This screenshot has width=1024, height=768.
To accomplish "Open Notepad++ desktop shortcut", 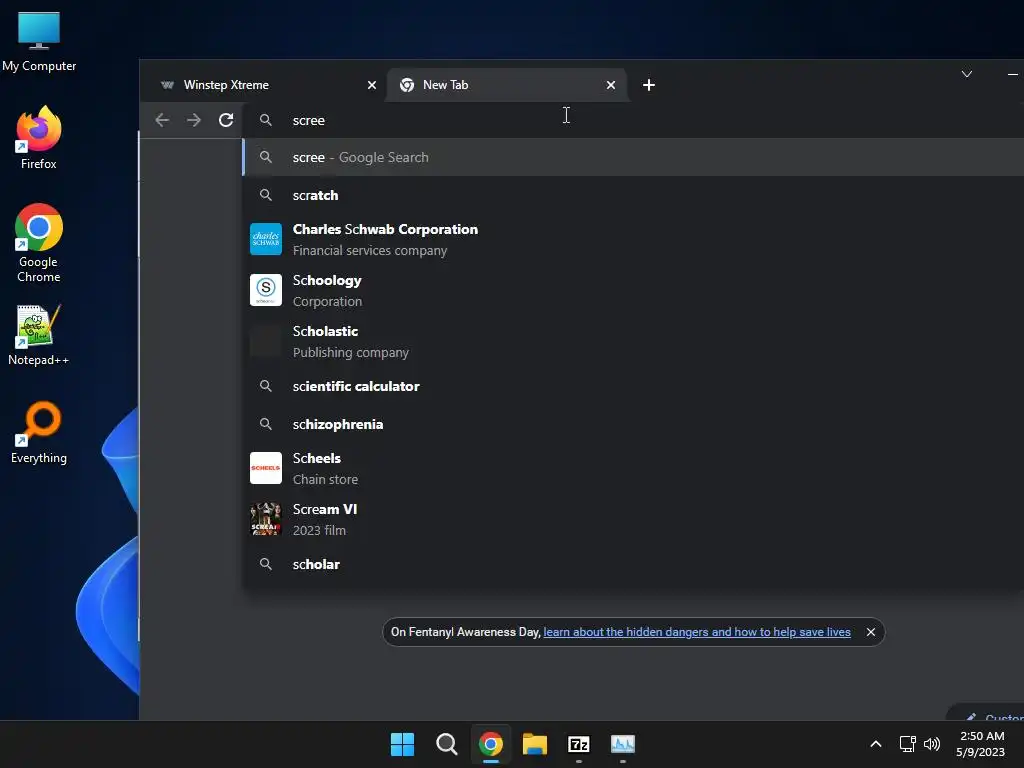I will click(x=39, y=335).
